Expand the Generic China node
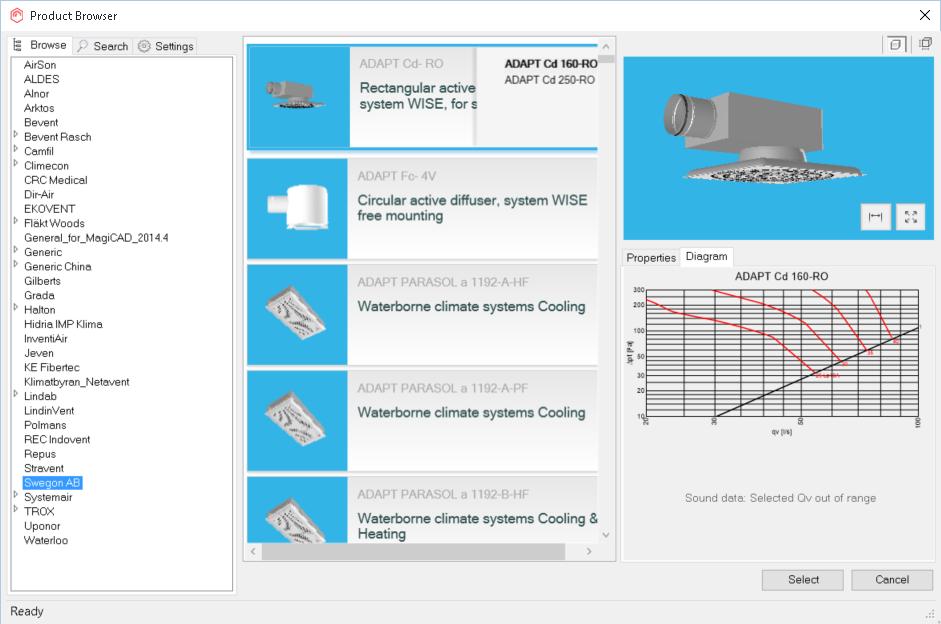The image size is (941, 624). [x=16, y=264]
